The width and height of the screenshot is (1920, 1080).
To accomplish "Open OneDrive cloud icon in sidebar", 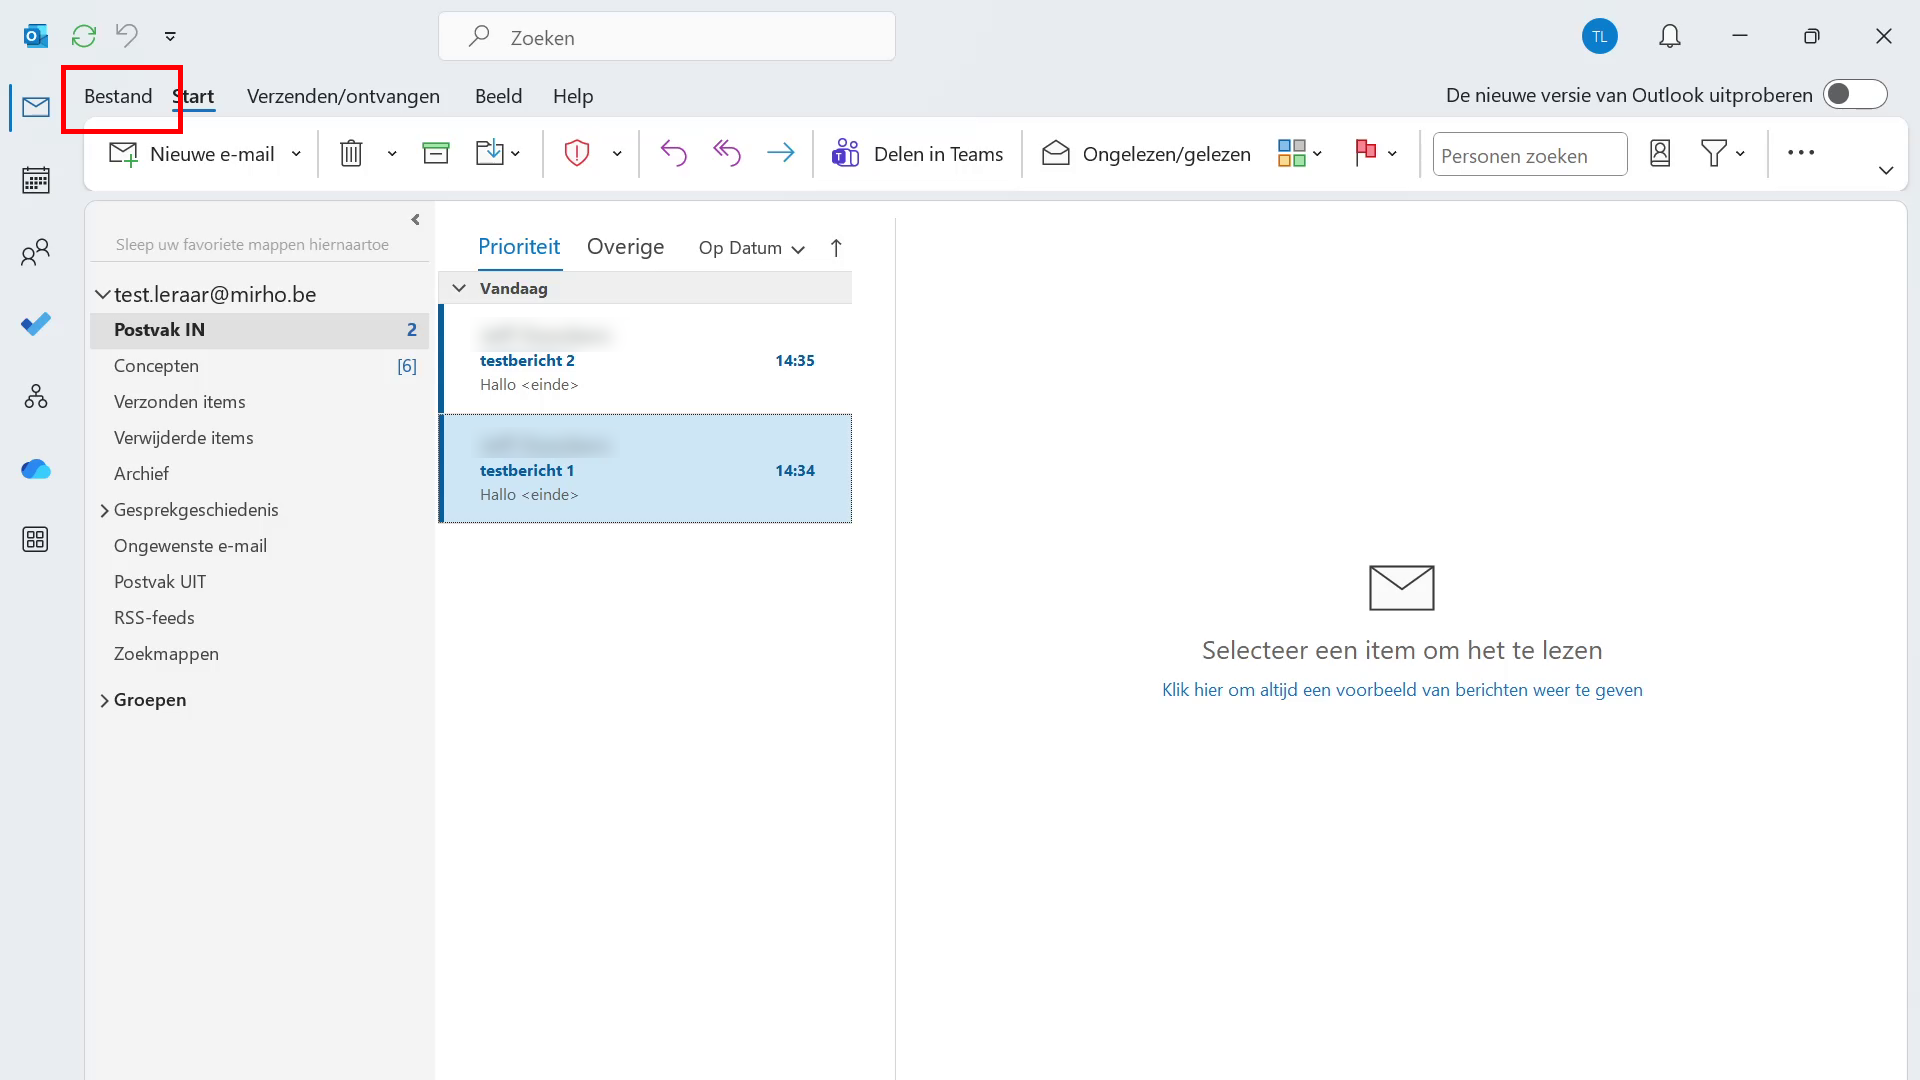I will click(36, 469).
